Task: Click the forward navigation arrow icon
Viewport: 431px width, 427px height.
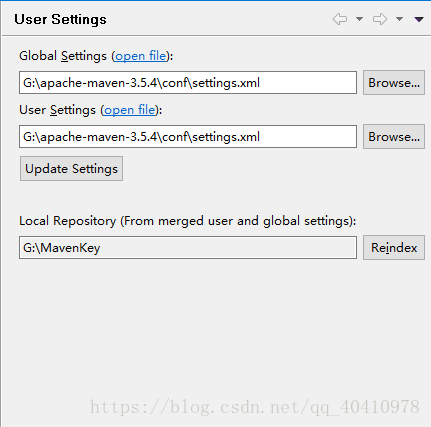Action: pos(380,19)
